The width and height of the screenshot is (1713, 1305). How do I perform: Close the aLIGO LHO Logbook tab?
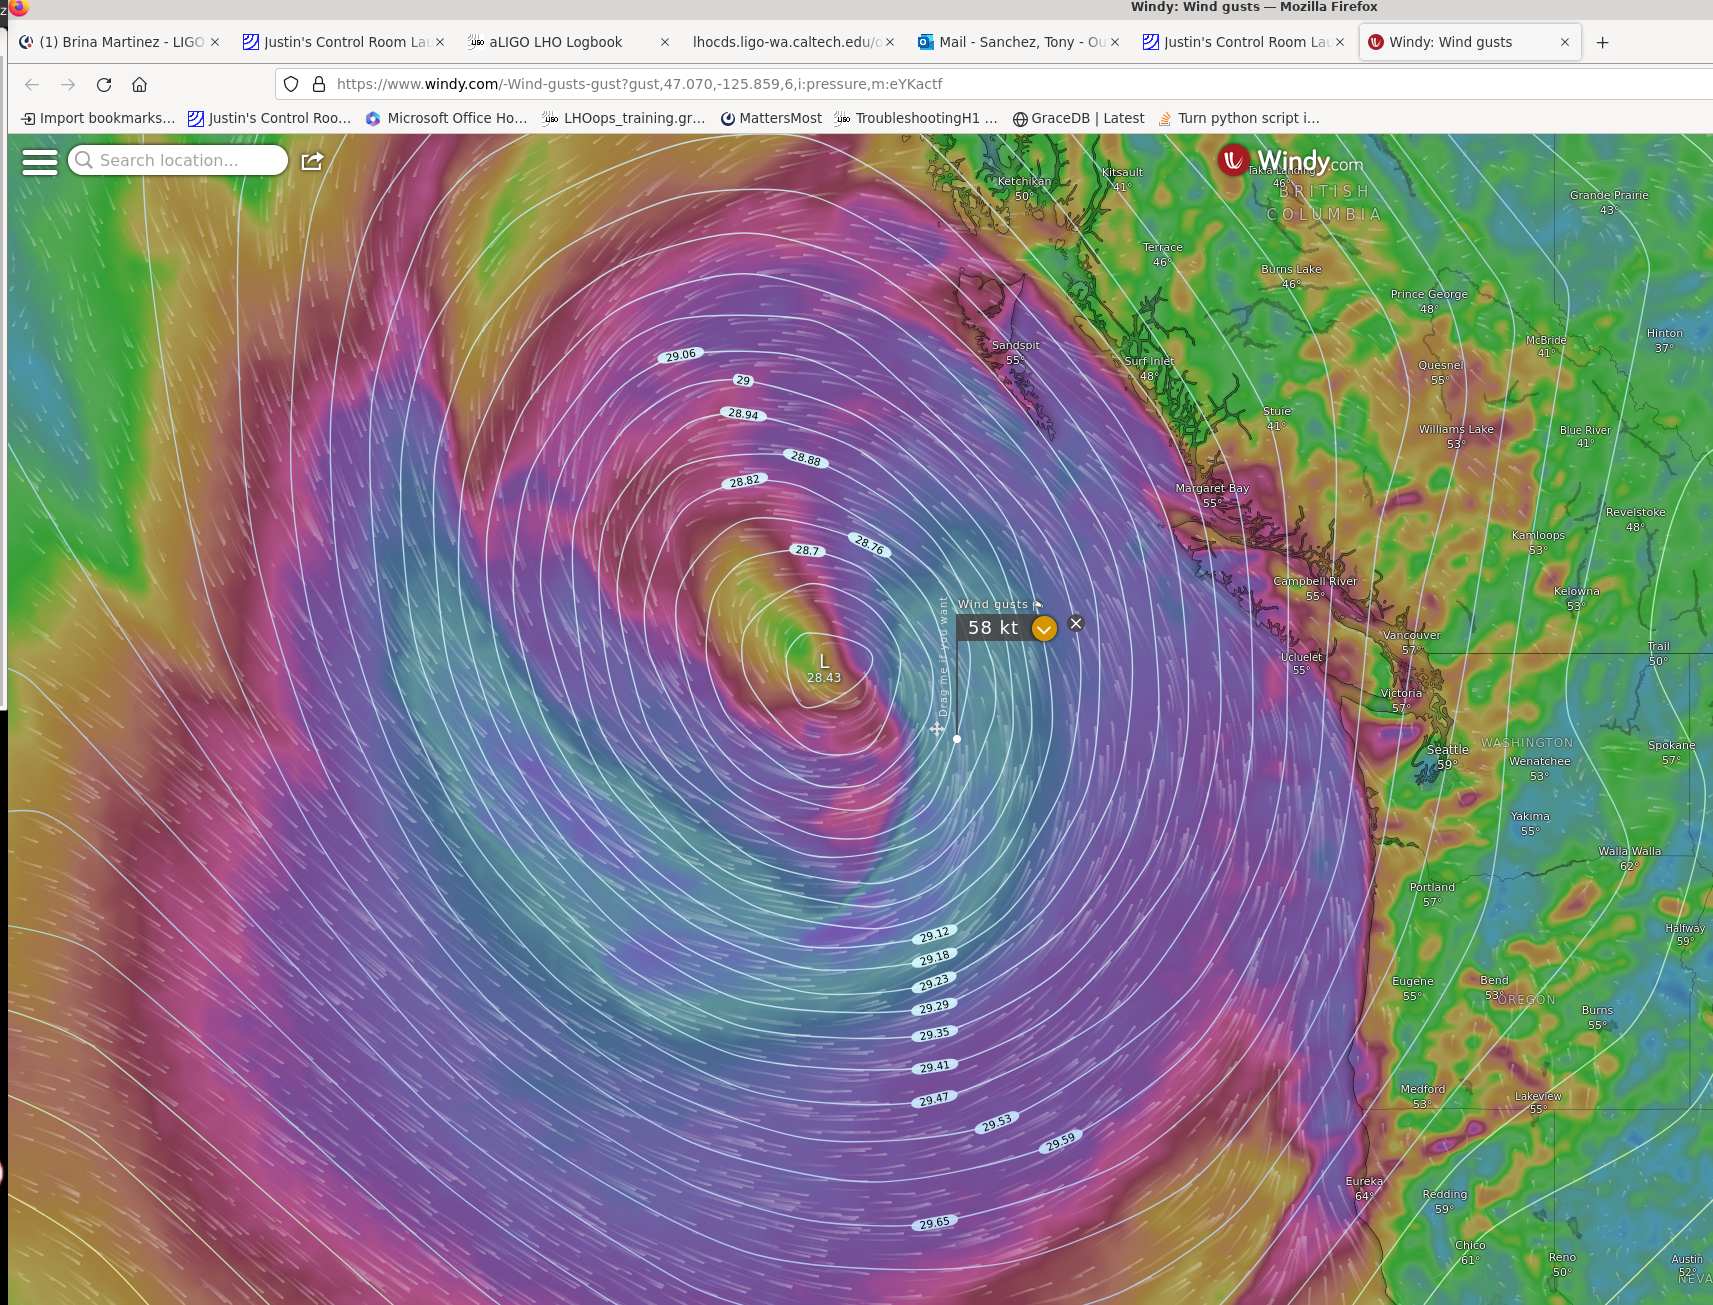665,42
